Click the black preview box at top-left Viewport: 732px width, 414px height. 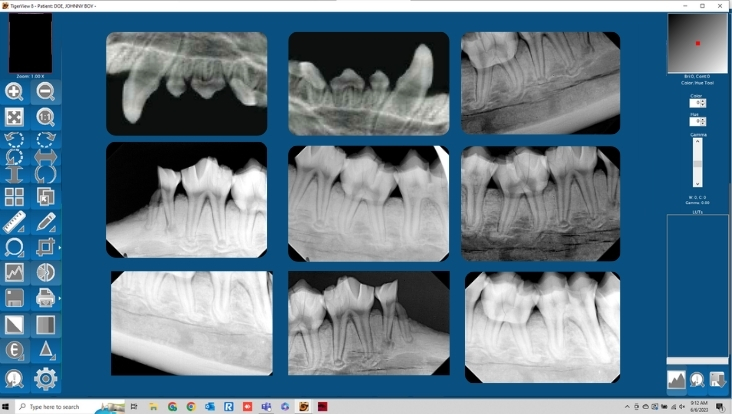[x=30, y=42]
